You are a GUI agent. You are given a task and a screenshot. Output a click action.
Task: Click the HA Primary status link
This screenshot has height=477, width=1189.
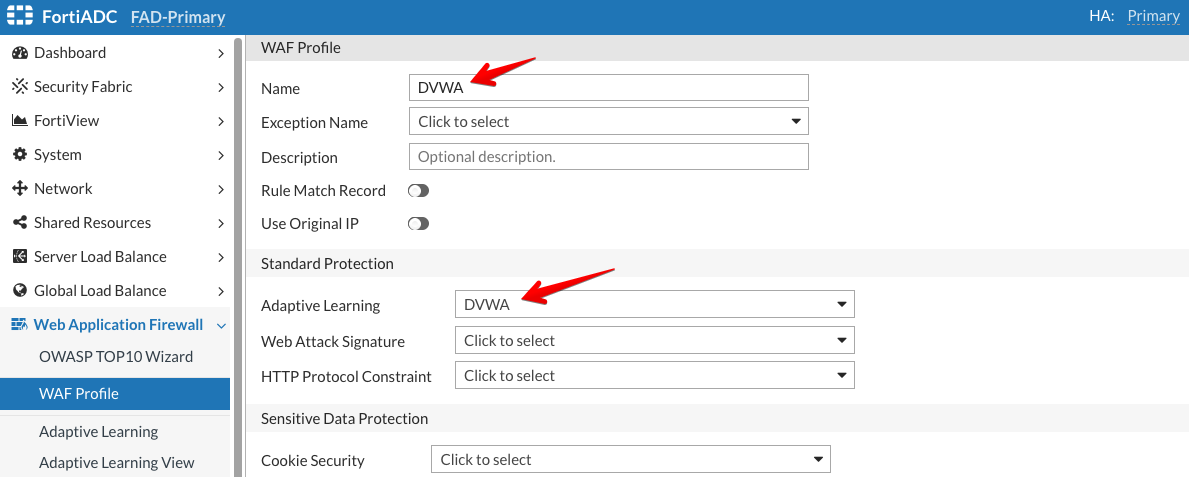pyautogui.click(x=1153, y=16)
